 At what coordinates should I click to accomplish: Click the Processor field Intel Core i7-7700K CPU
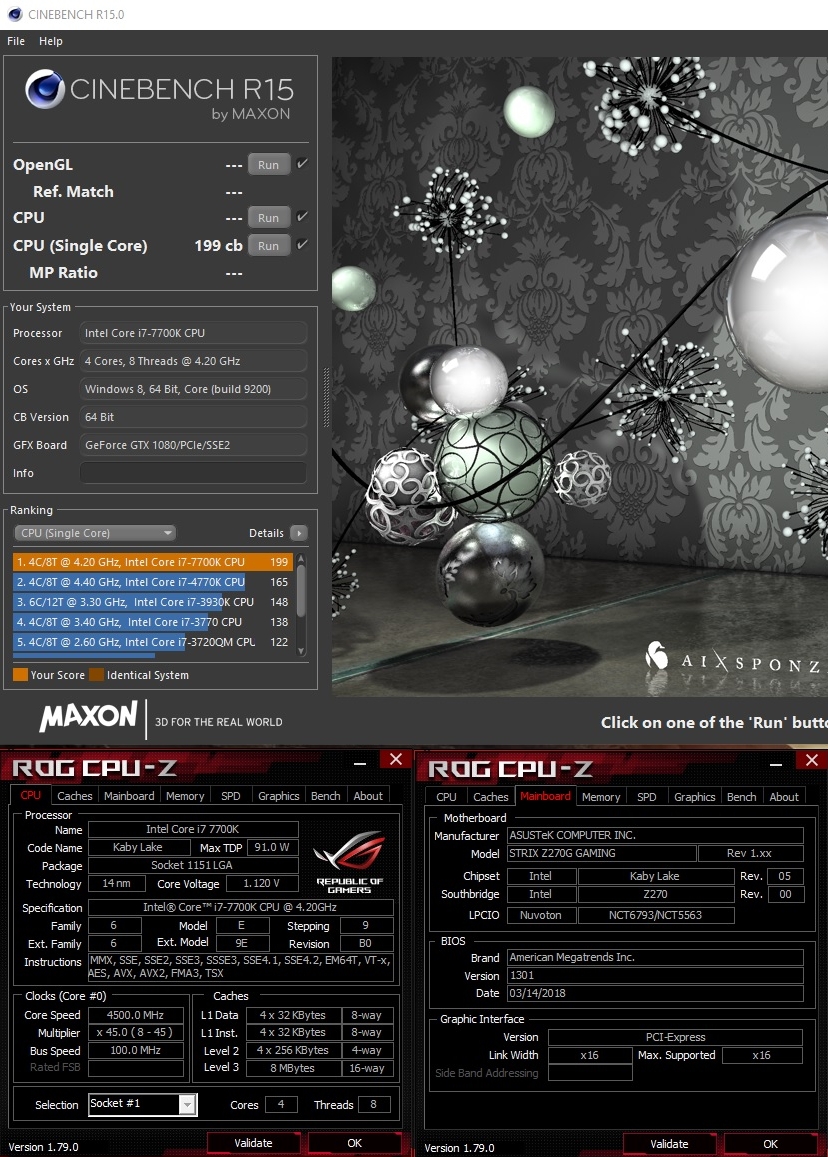[x=193, y=333]
